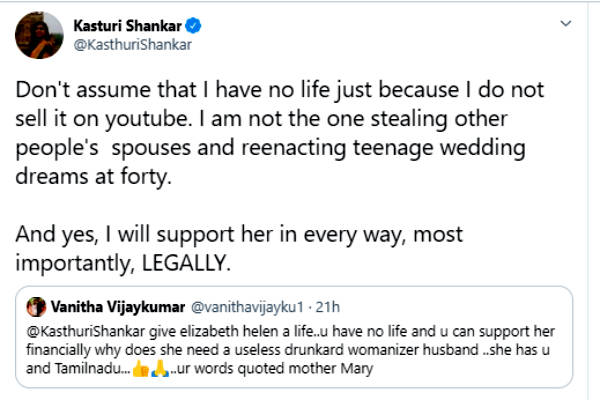
Task: Click the @vanithavijayku1 handle
Action: click(235, 305)
